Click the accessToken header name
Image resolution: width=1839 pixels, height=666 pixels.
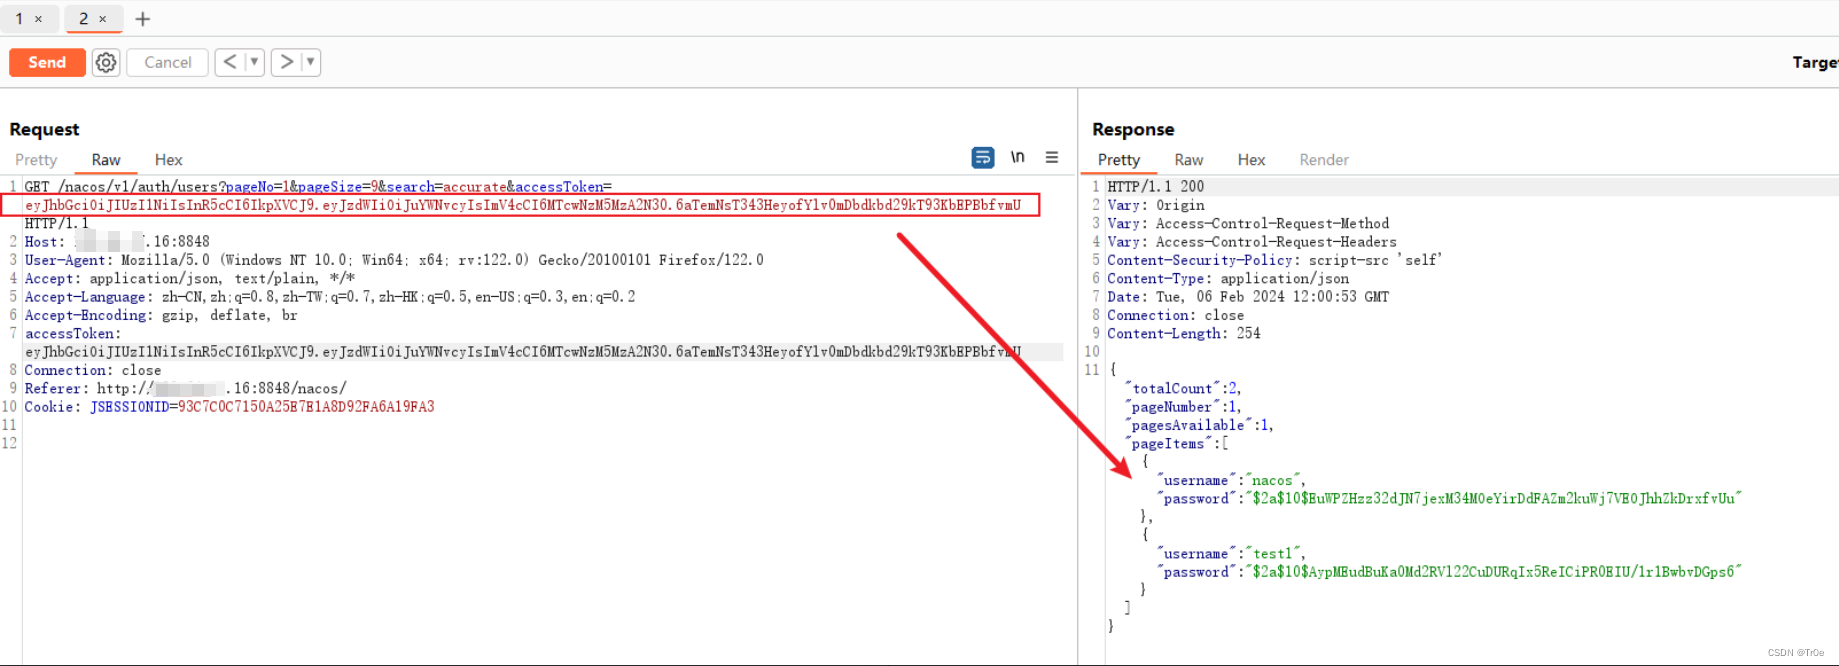point(72,334)
